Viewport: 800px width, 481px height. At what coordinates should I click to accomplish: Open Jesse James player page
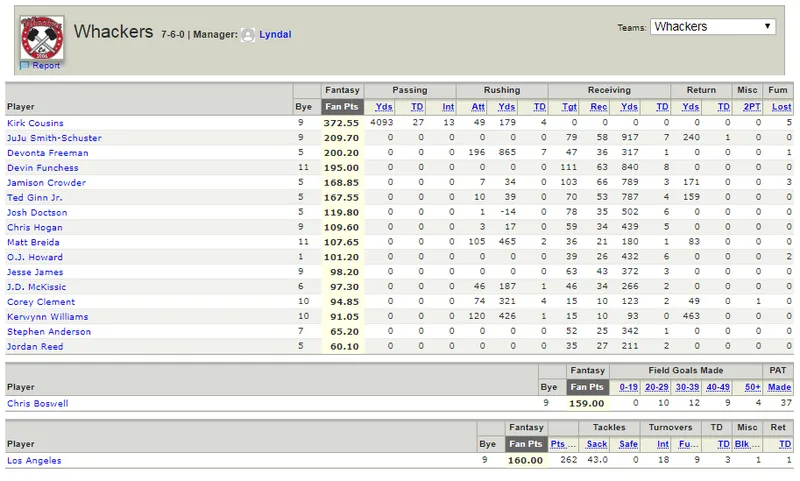[x=35, y=272]
